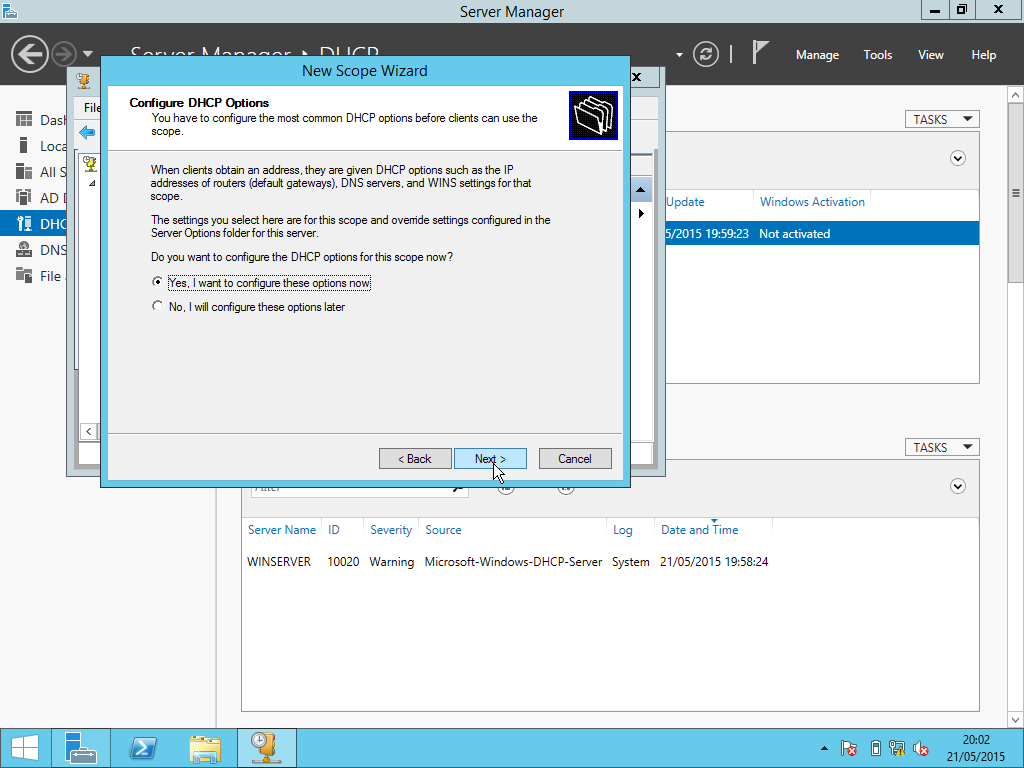Click the right-pointing arrow in DHCP console
The width and height of the screenshot is (1024, 768).
(x=641, y=214)
